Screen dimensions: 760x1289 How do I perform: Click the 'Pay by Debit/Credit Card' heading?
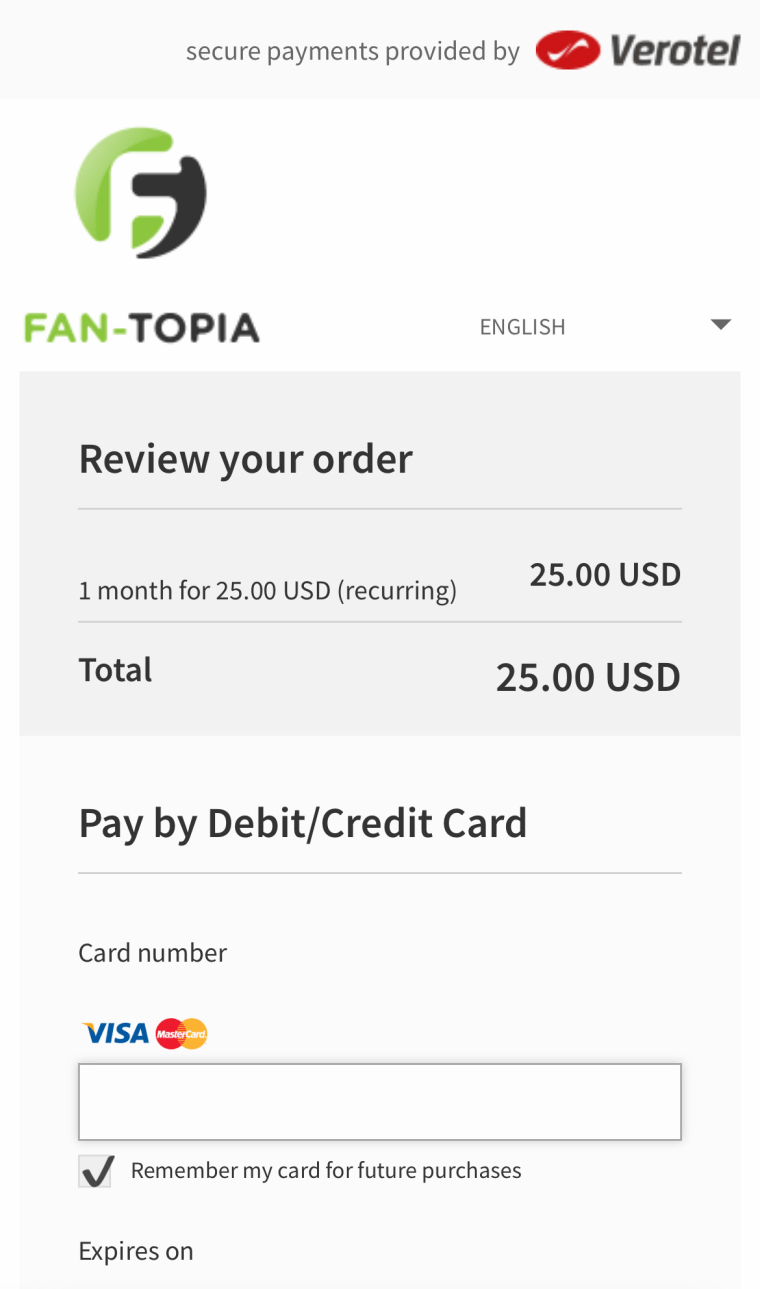[302, 823]
